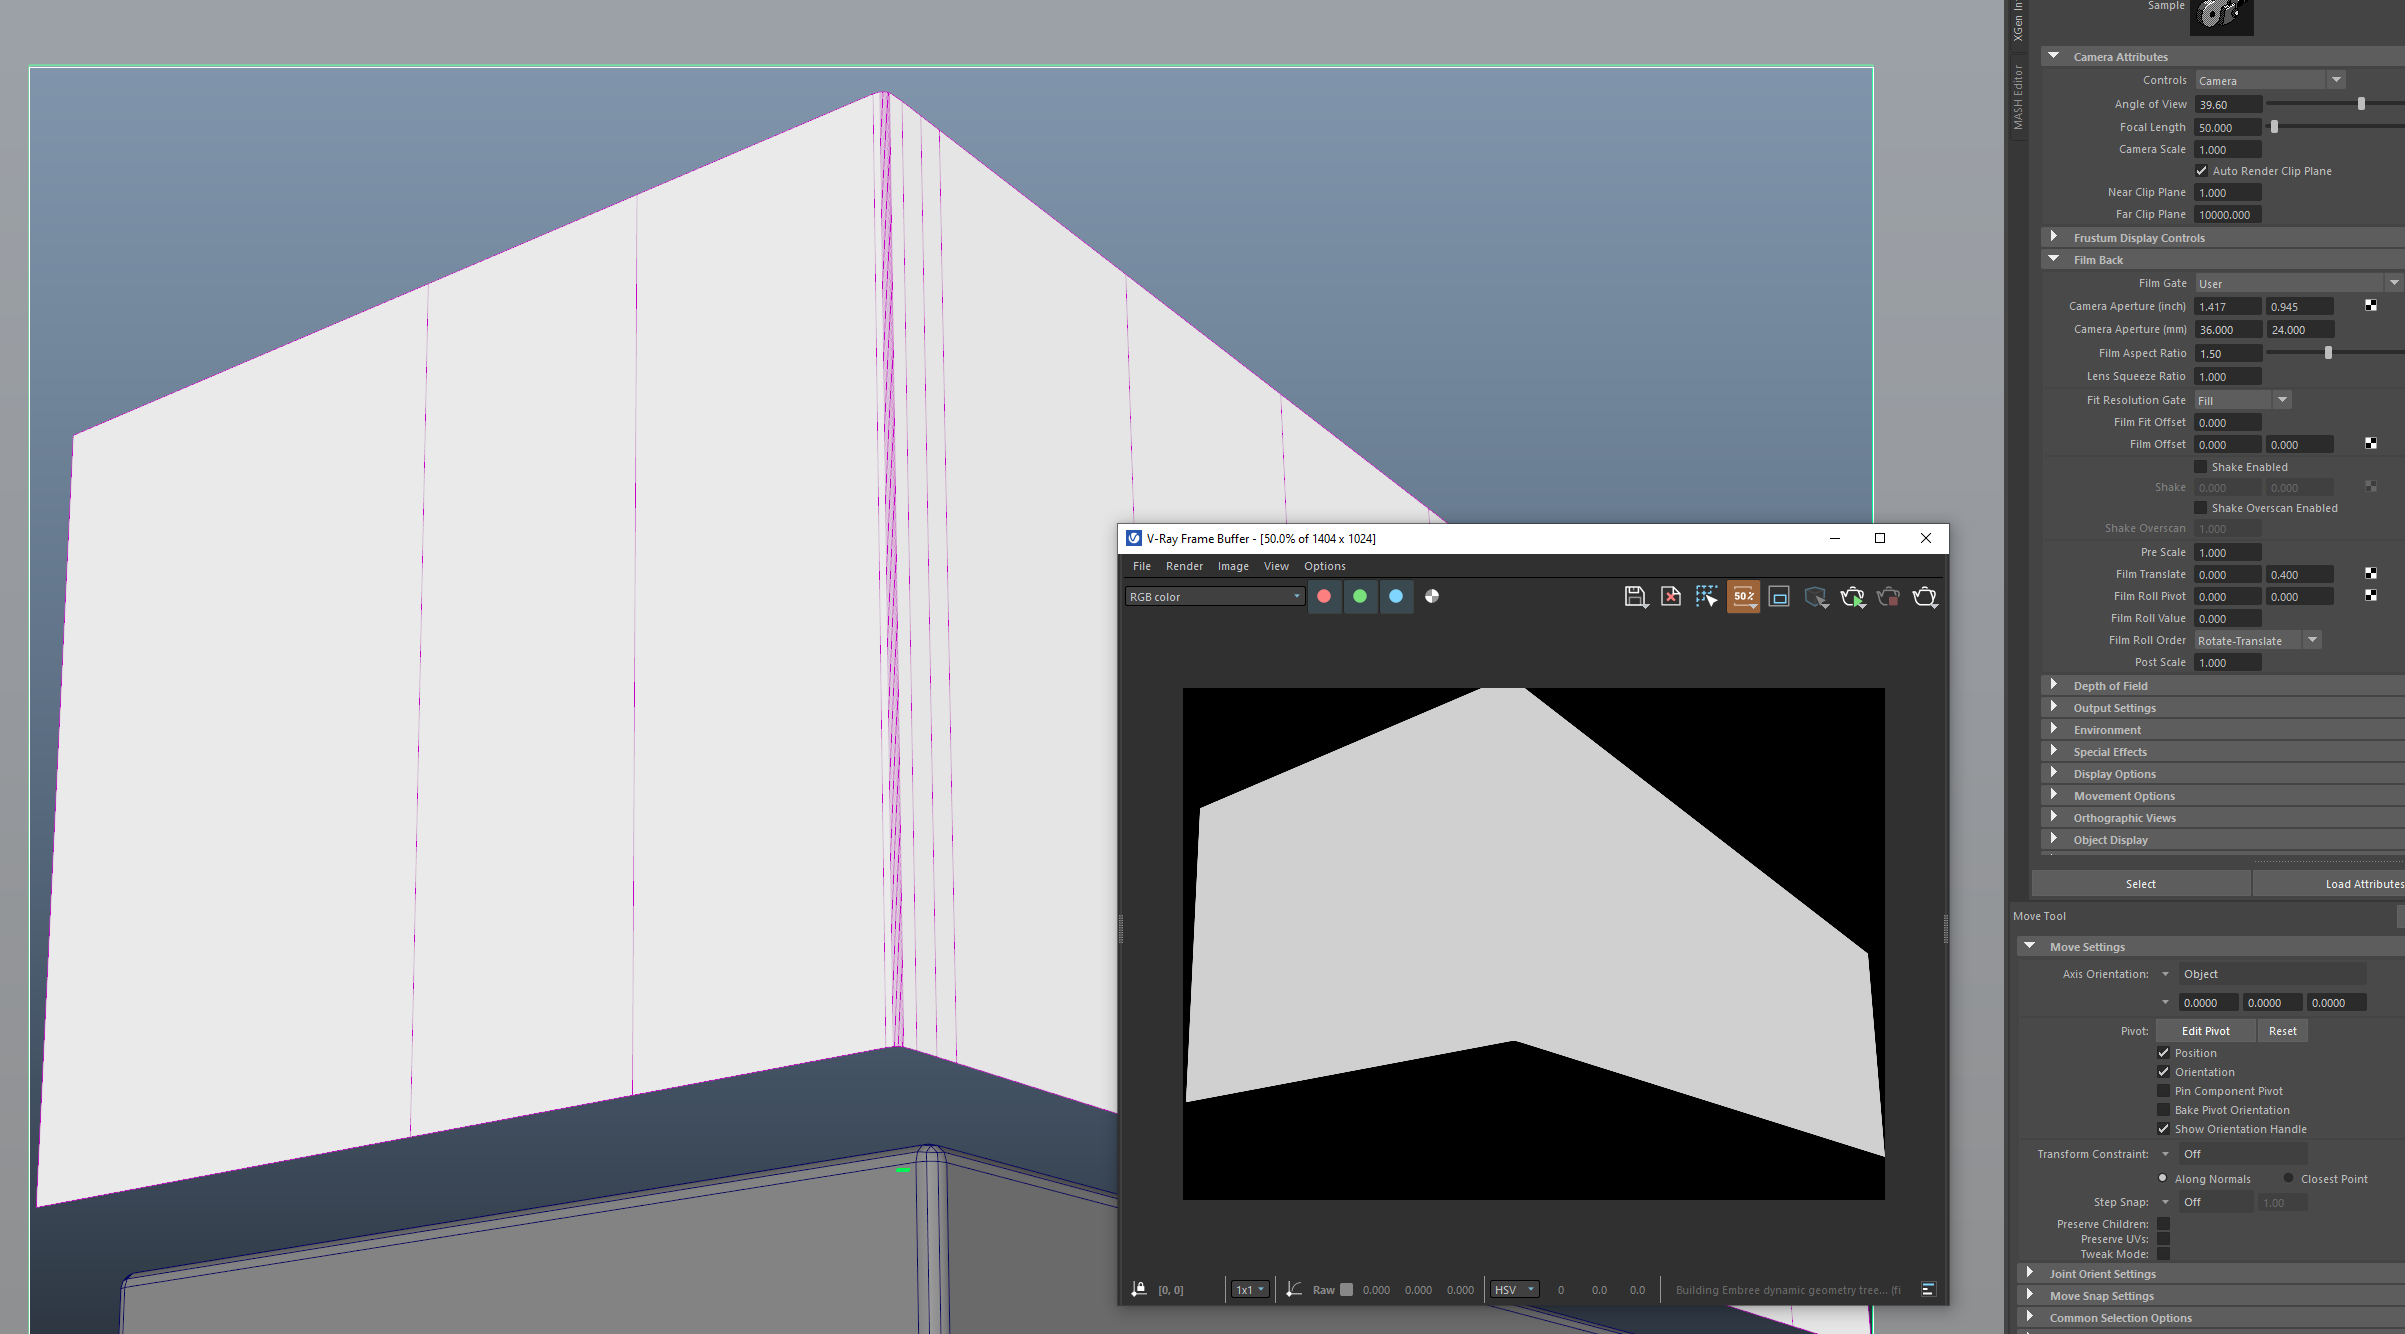Viewport: 2405px width, 1334px height.
Task: Click the pixel lock coordinates icon
Action: coord(1139,1289)
